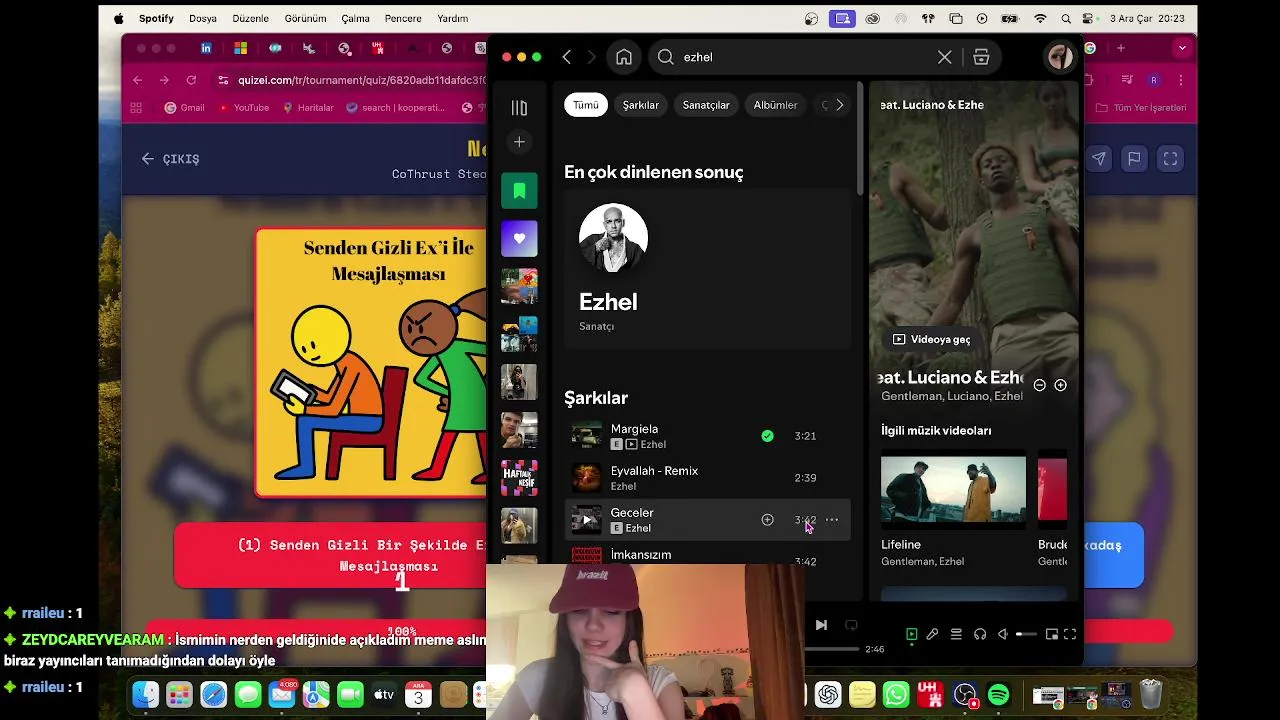
Task: Show lyrics with the microphone icon
Action: (x=932, y=634)
